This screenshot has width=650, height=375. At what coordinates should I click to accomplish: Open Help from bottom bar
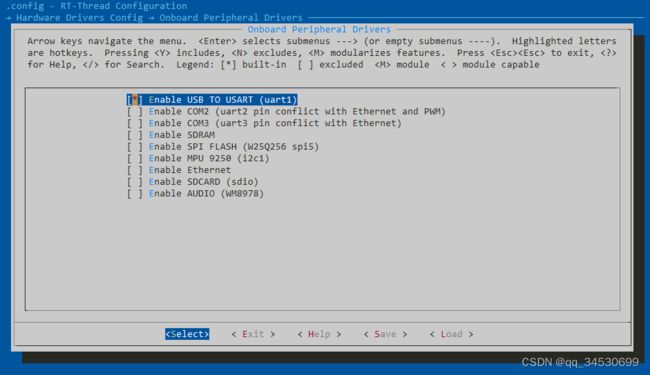(x=319, y=334)
